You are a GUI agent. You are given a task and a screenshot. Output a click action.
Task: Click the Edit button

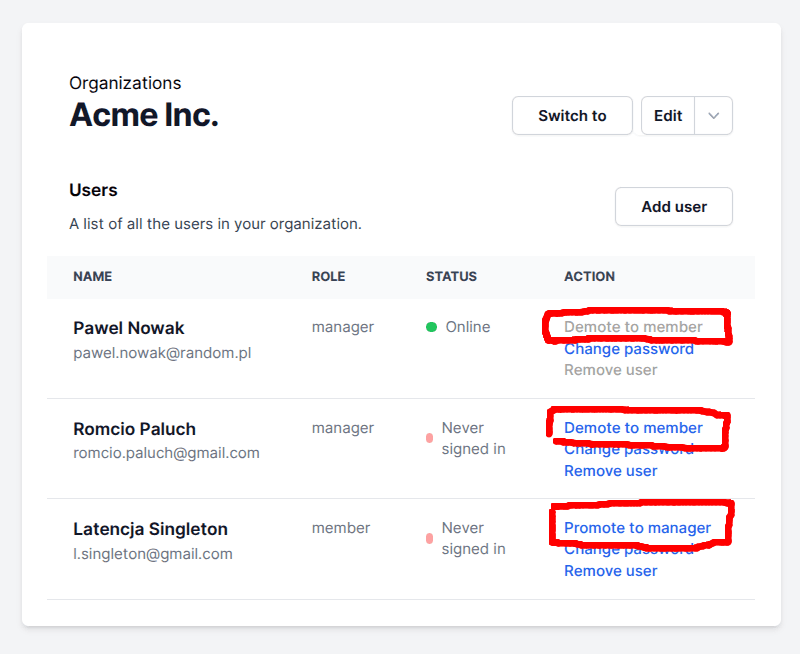pos(668,116)
